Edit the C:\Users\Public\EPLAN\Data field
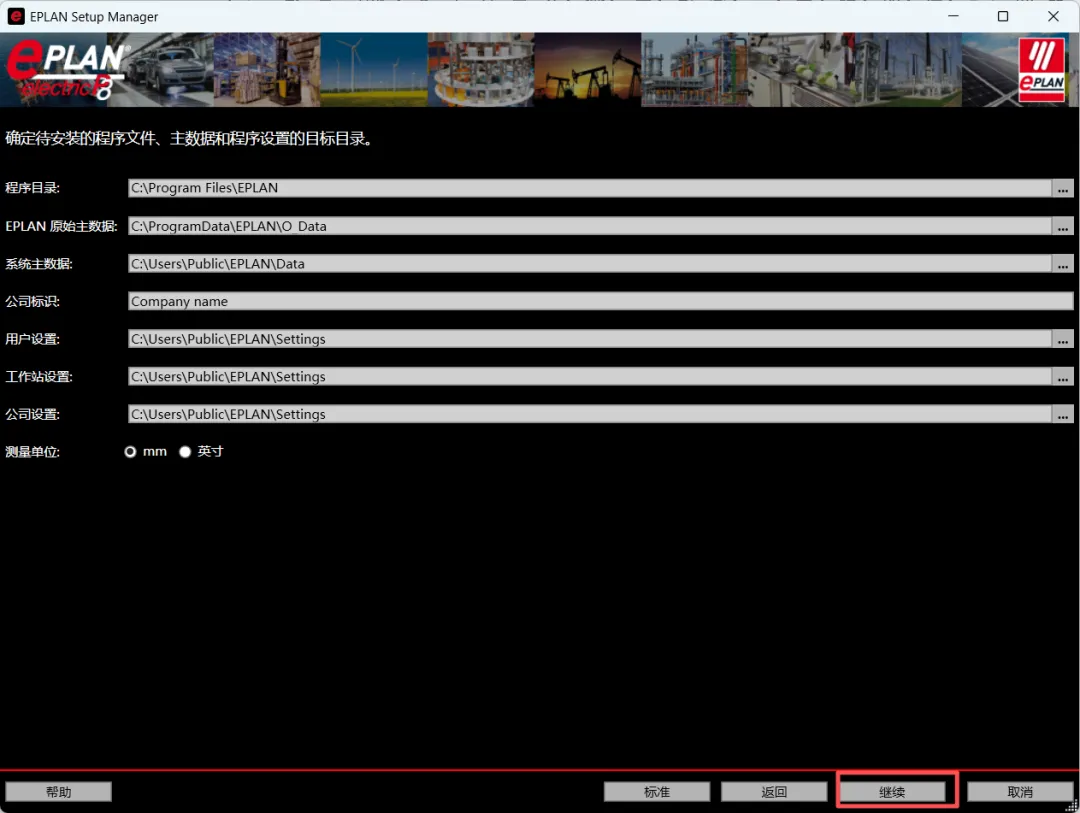This screenshot has width=1080, height=813. point(590,264)
